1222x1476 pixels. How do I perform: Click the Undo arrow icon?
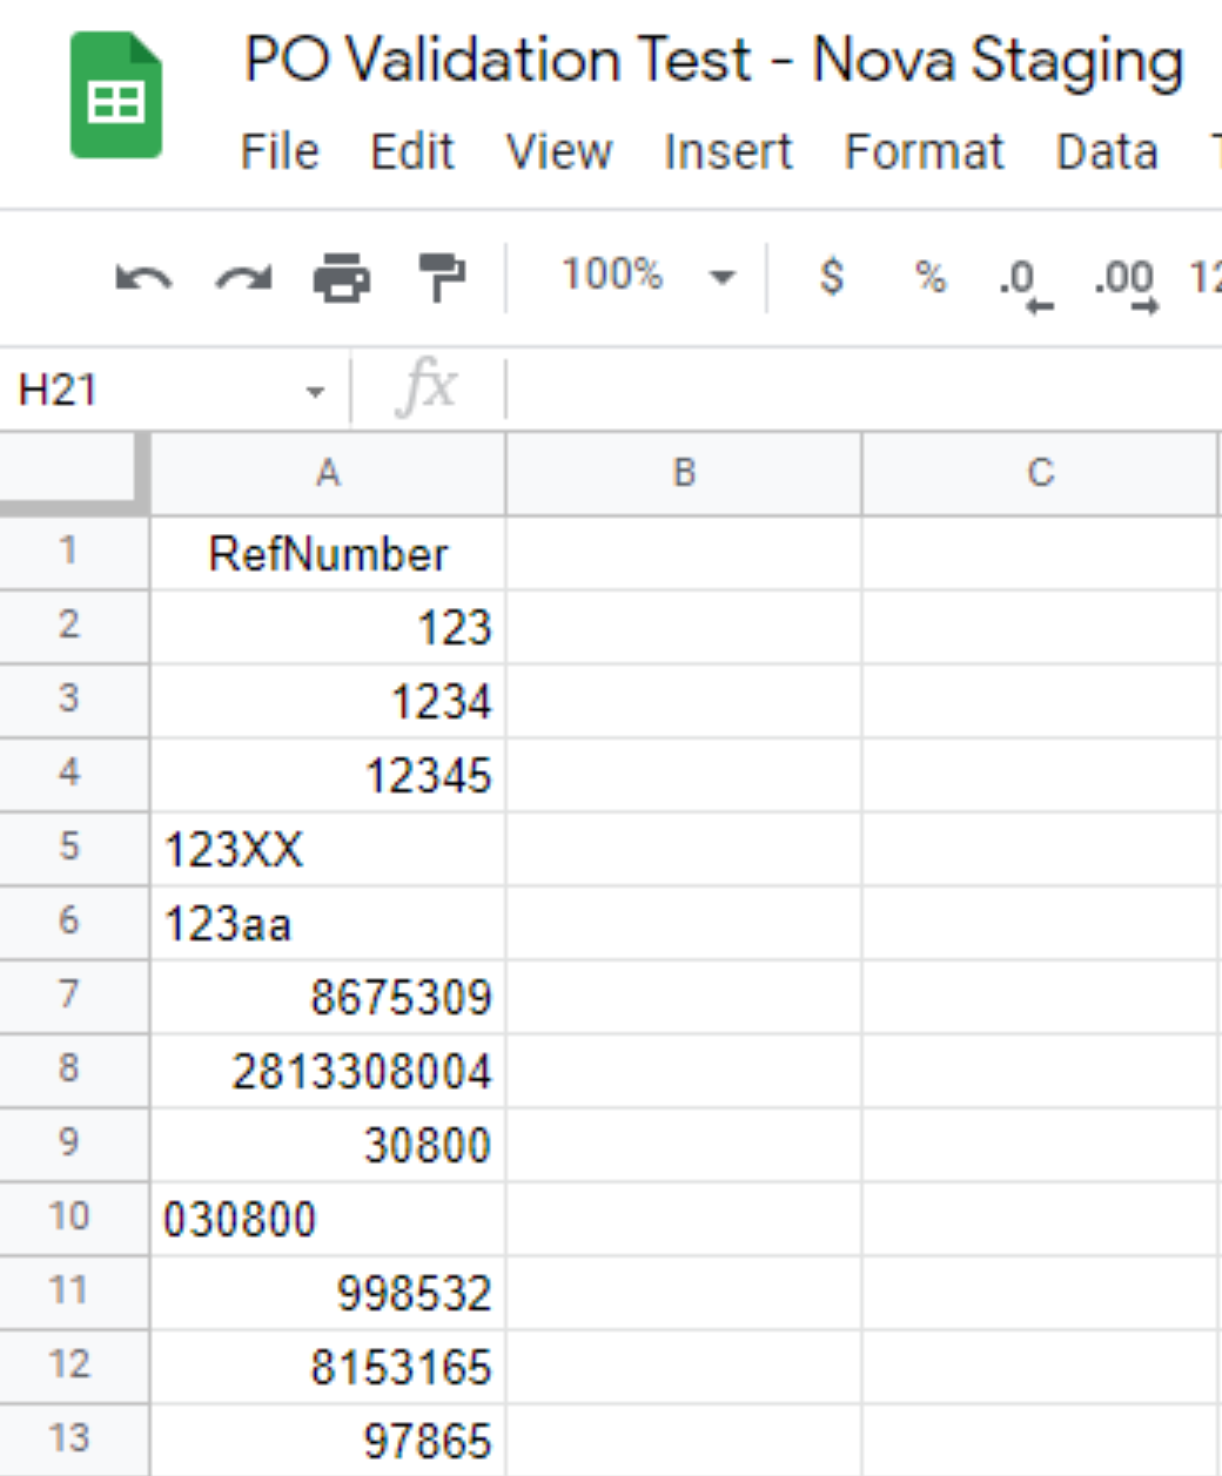pos(143,278)
